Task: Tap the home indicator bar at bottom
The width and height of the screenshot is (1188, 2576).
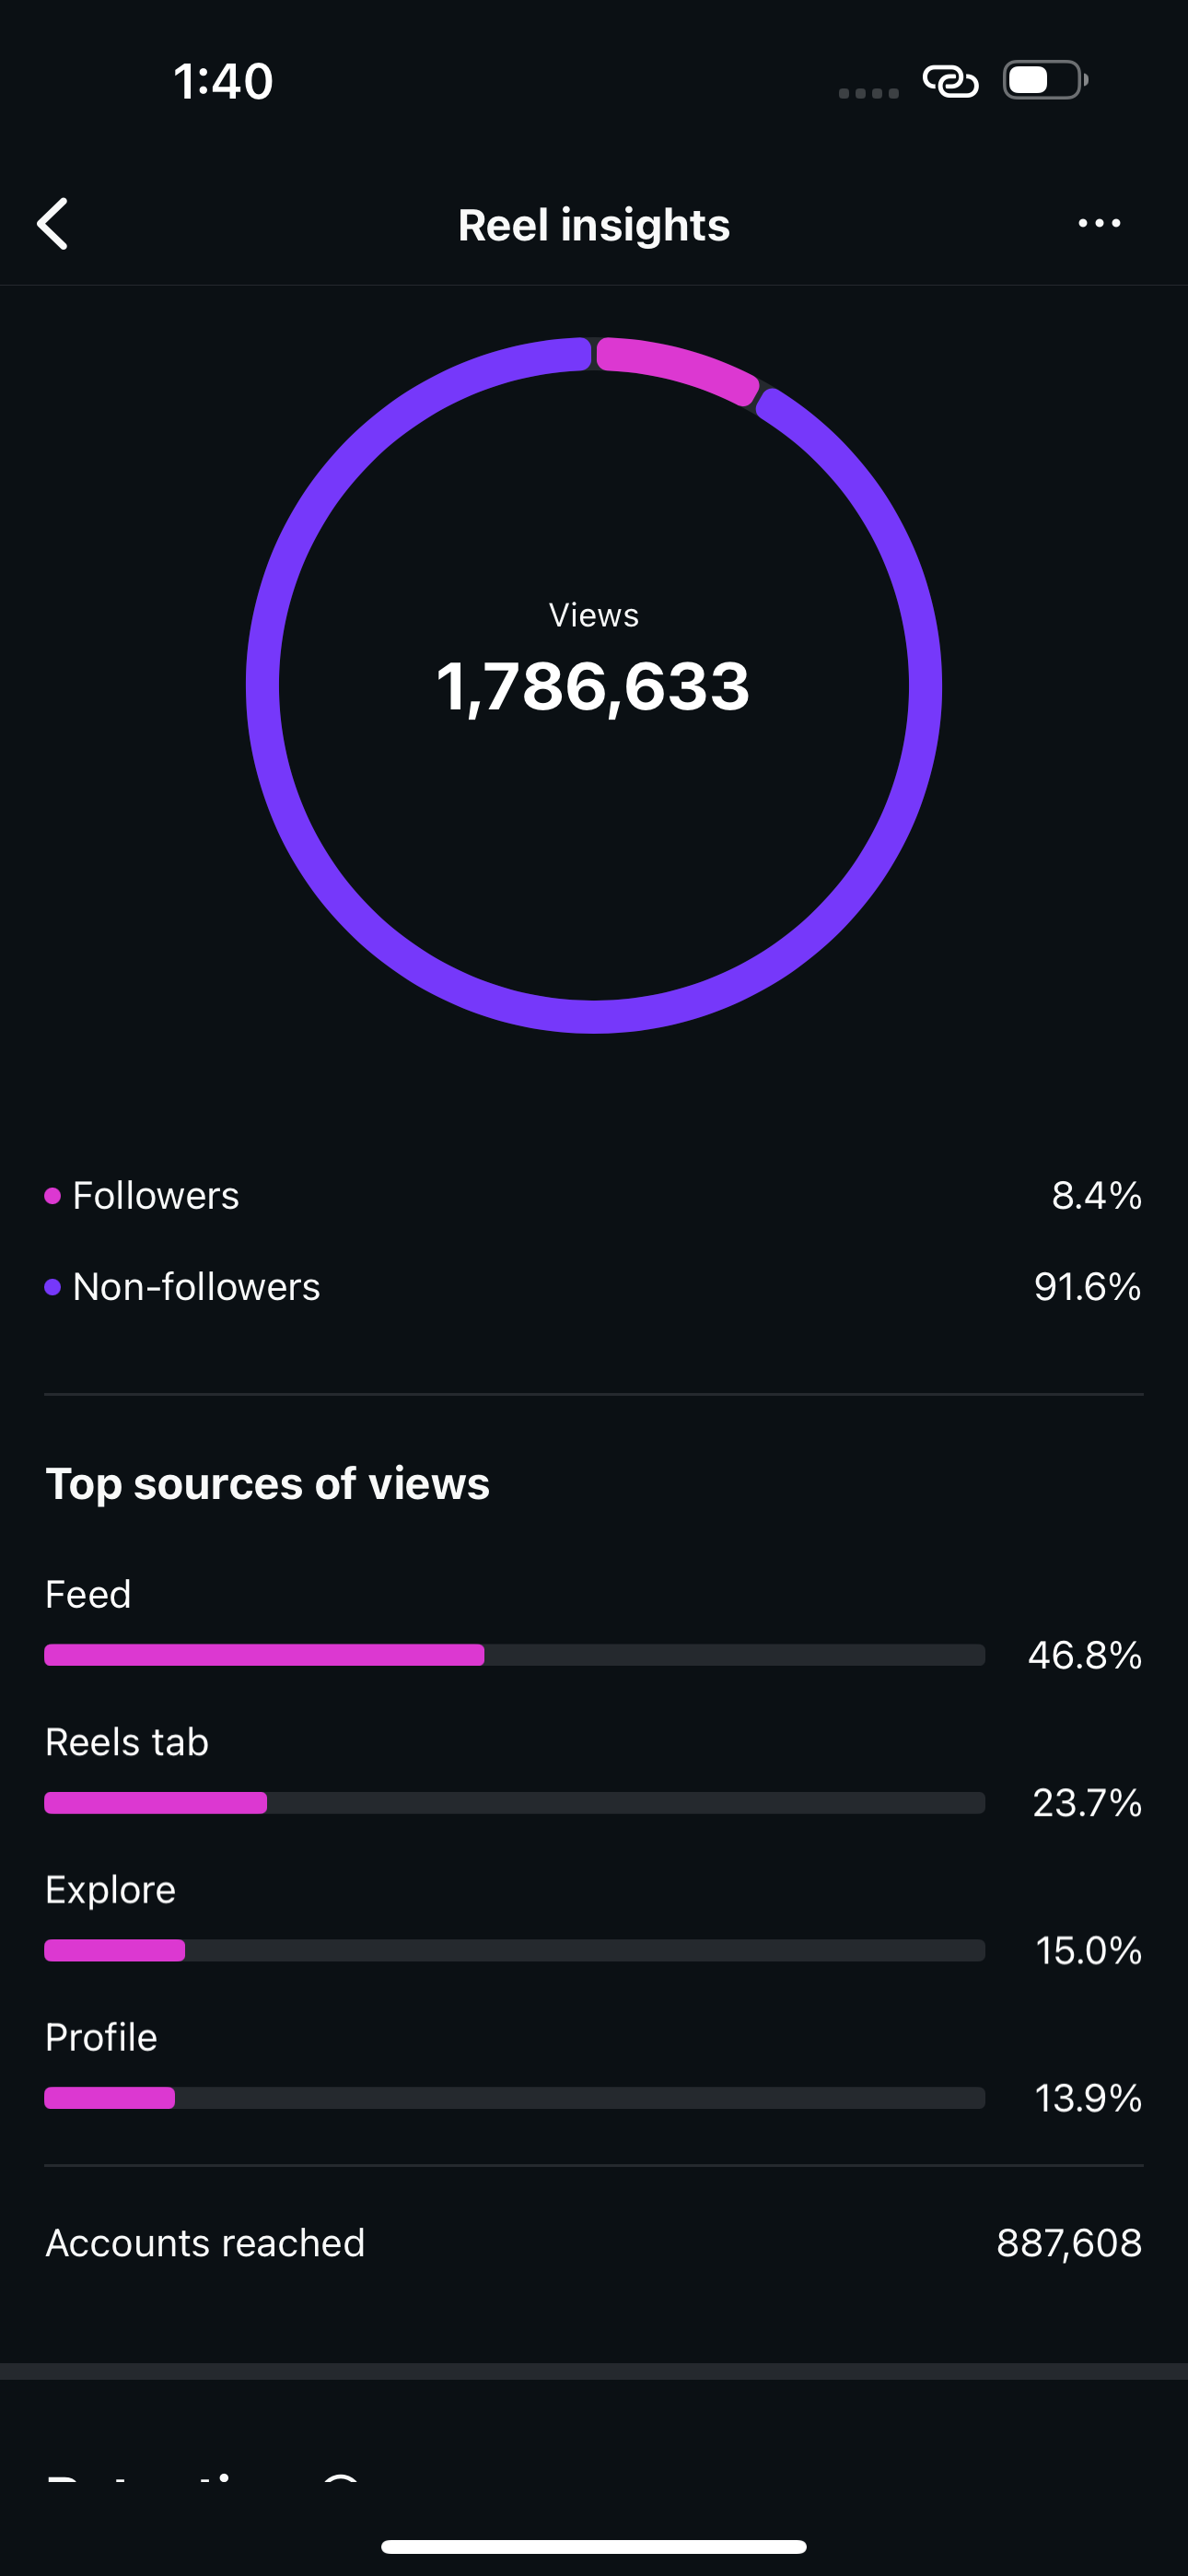Action: click(594, 2546)
